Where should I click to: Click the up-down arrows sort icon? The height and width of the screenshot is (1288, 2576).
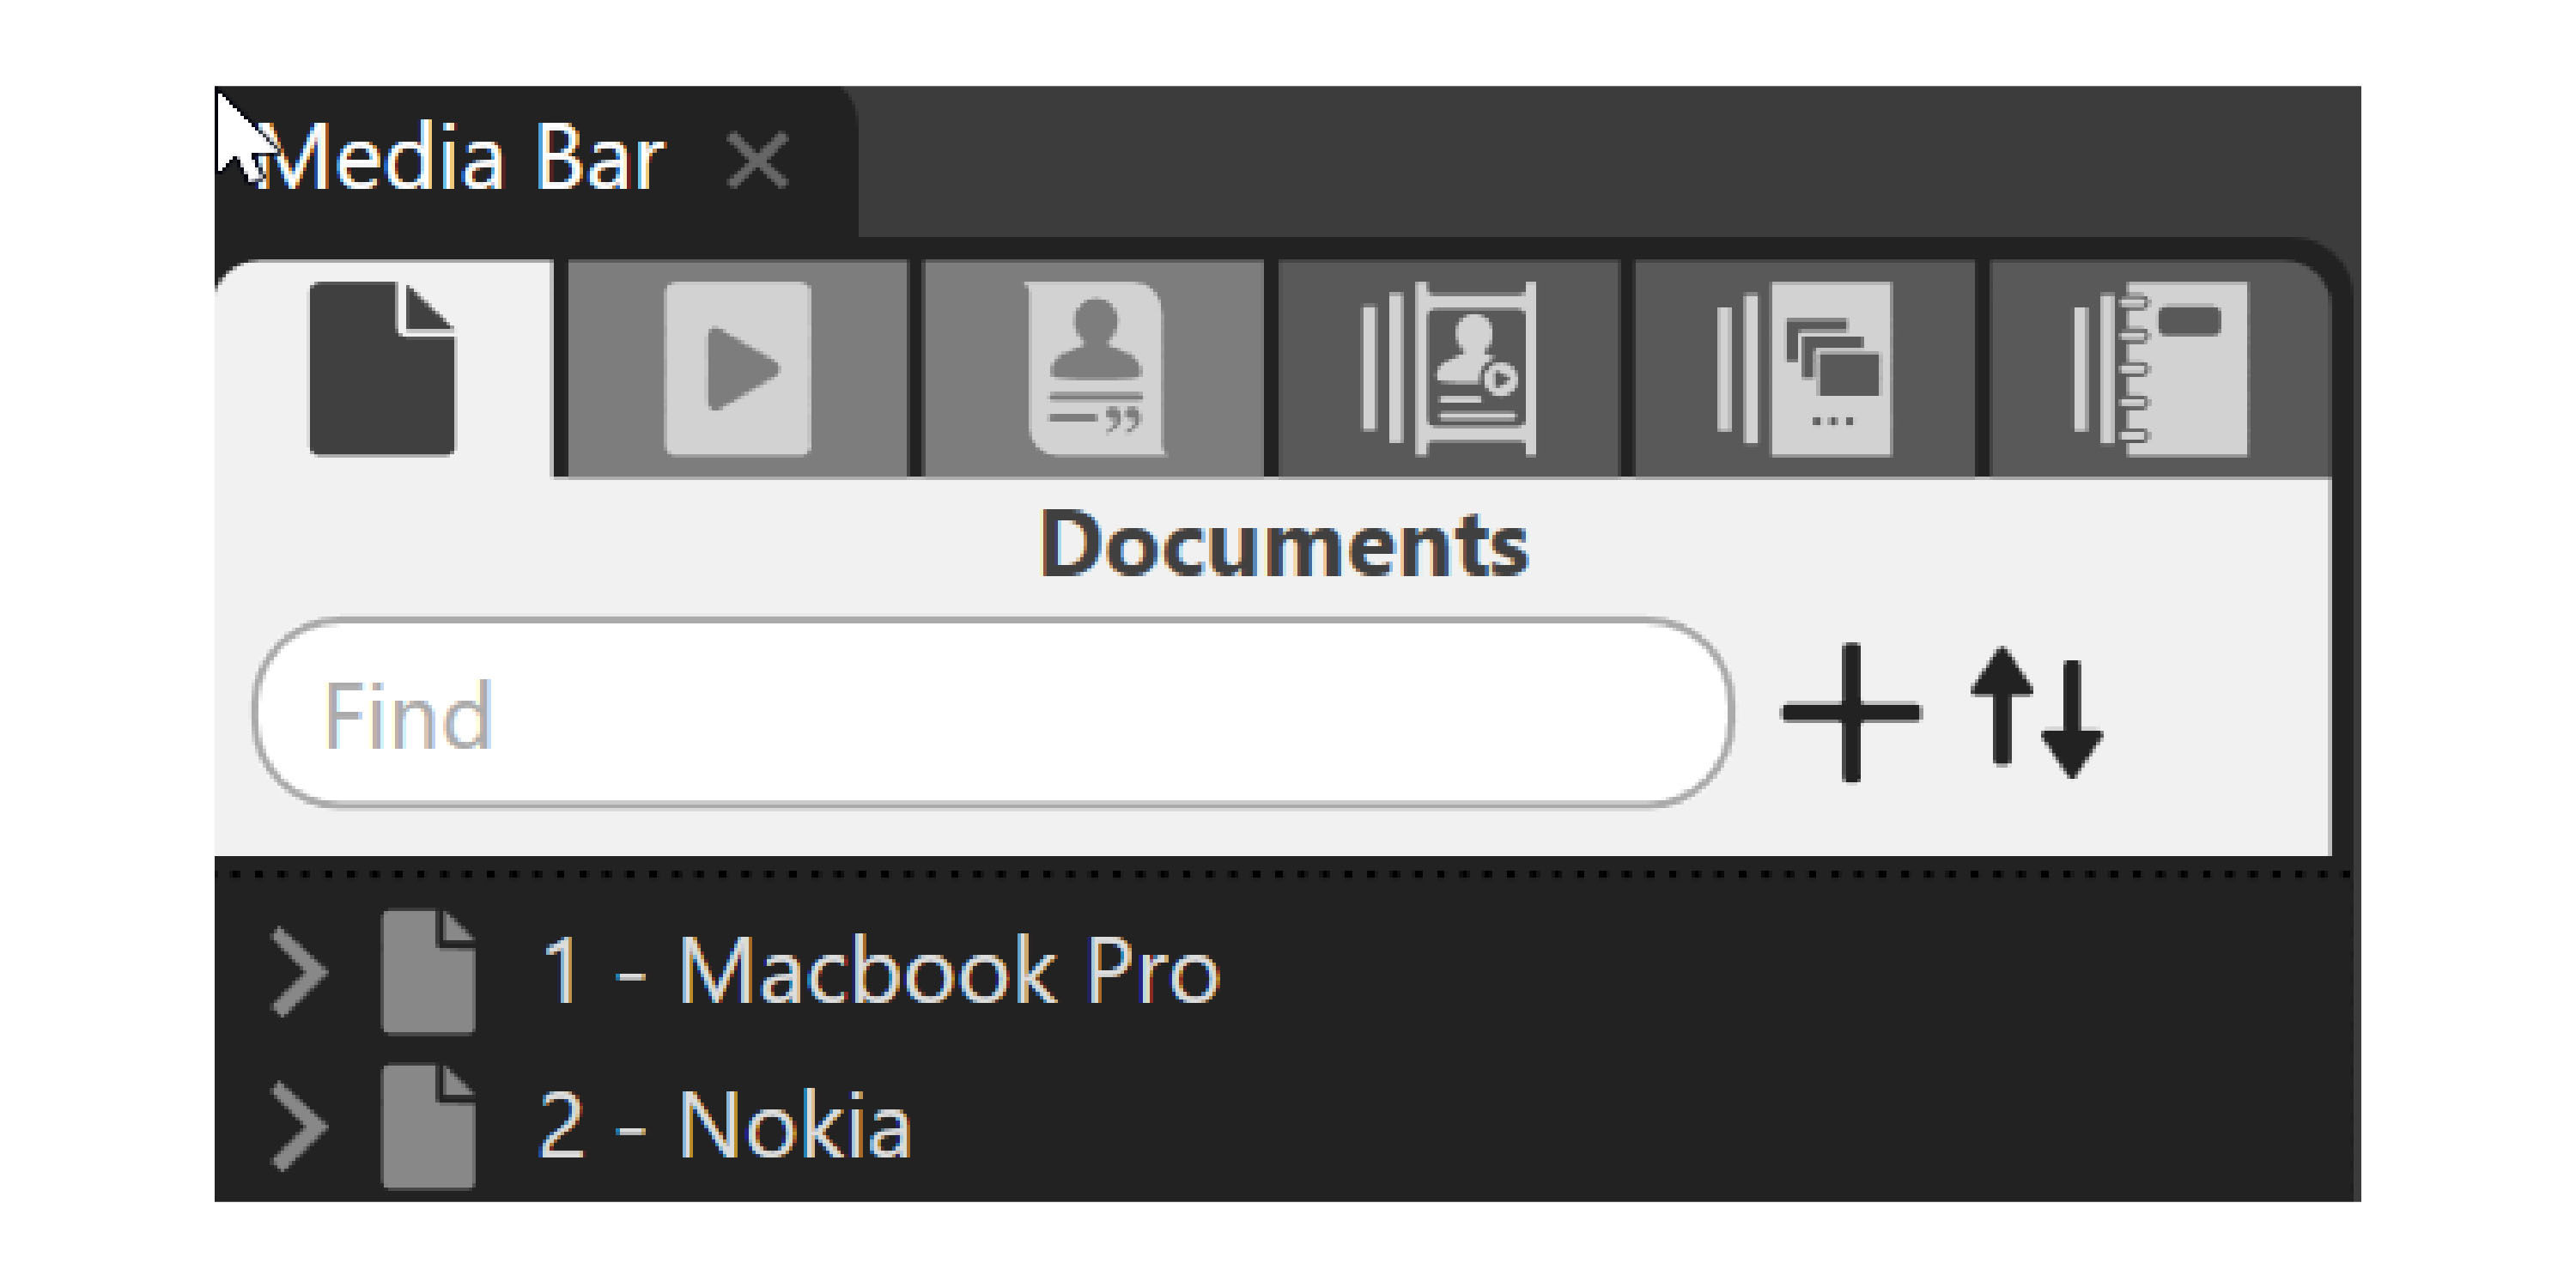(x=2036, y=712)
